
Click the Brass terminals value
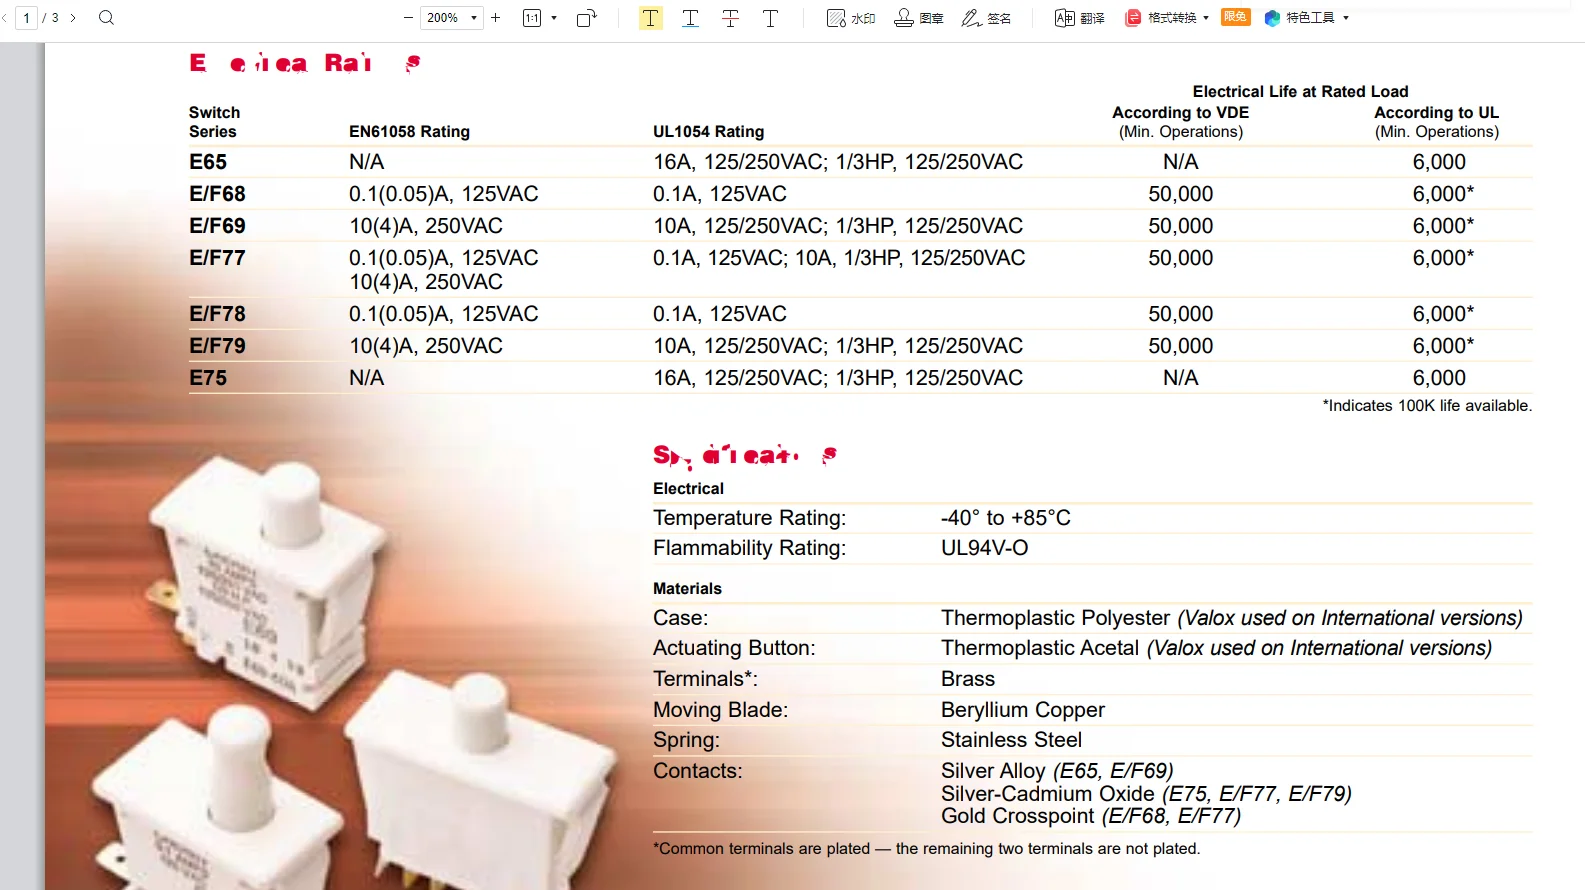pyautogui.click(x=968, y=679)
